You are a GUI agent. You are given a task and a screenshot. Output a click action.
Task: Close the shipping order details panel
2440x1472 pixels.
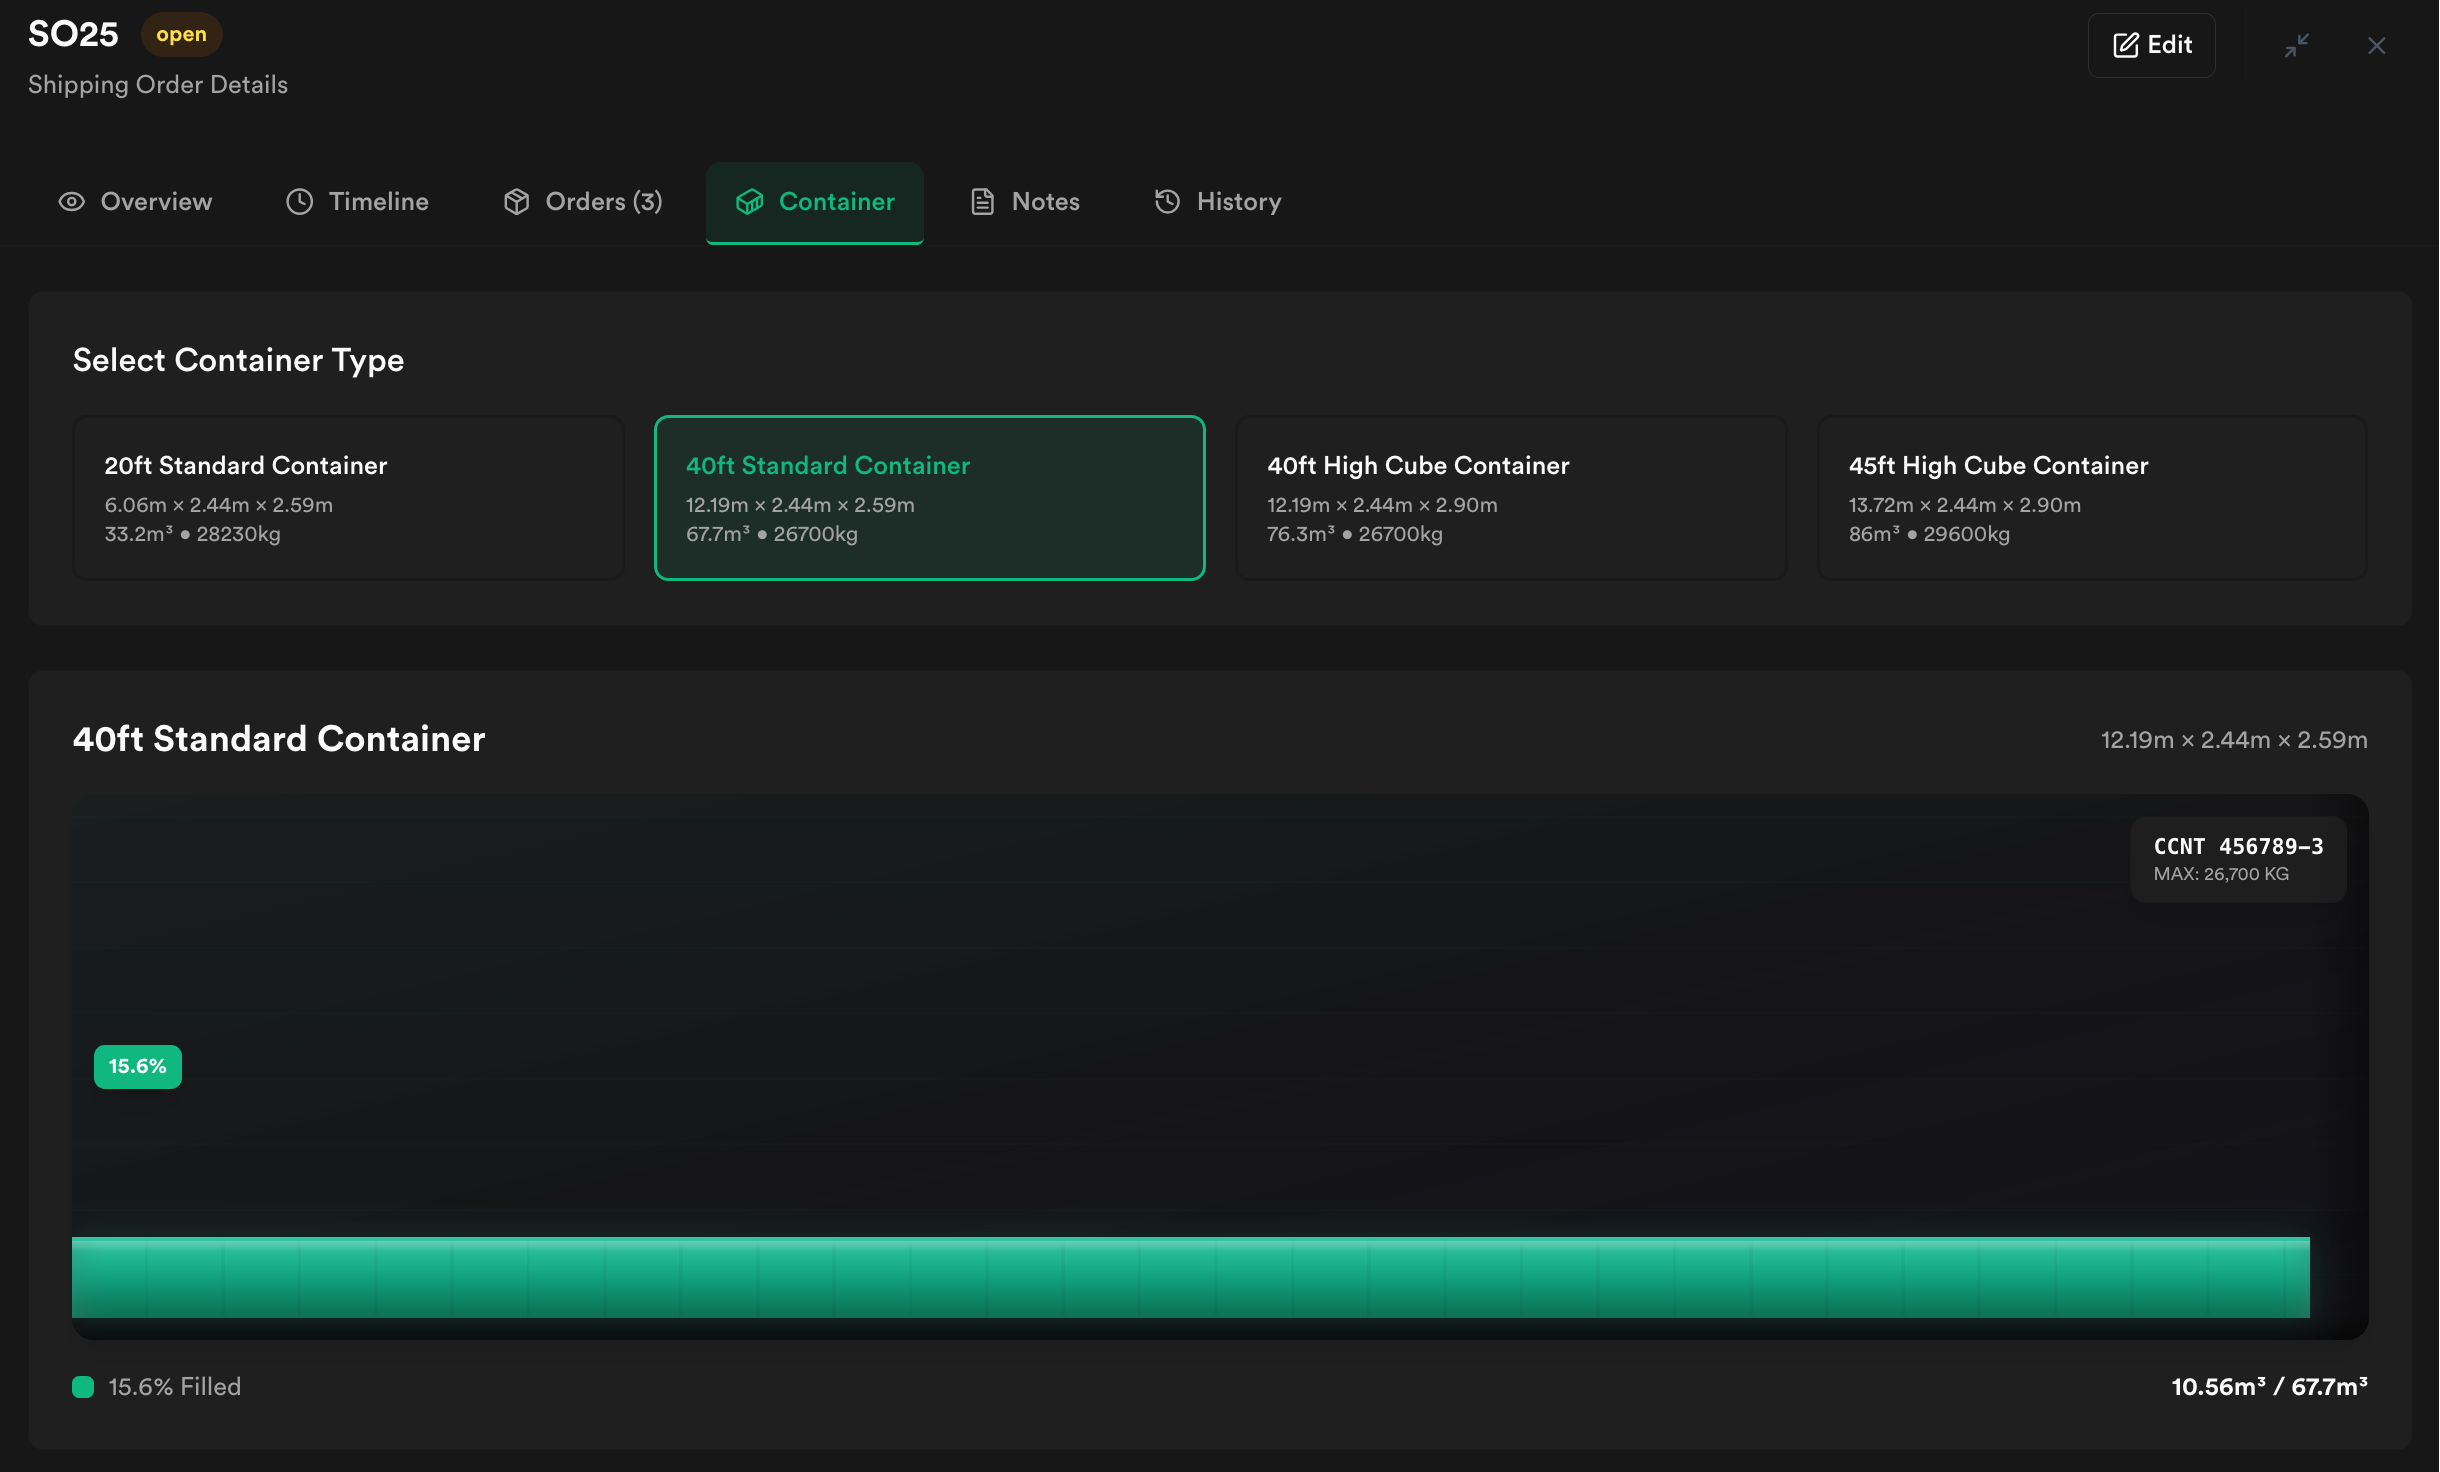click(x=2377, y=45)
